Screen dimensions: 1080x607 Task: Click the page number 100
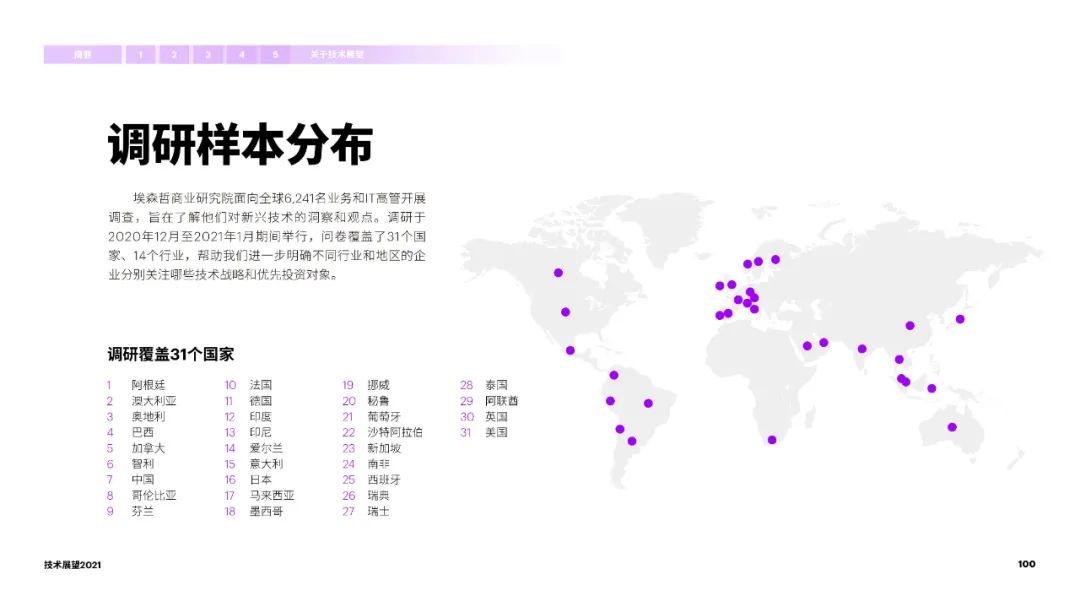pos(1026,564)
